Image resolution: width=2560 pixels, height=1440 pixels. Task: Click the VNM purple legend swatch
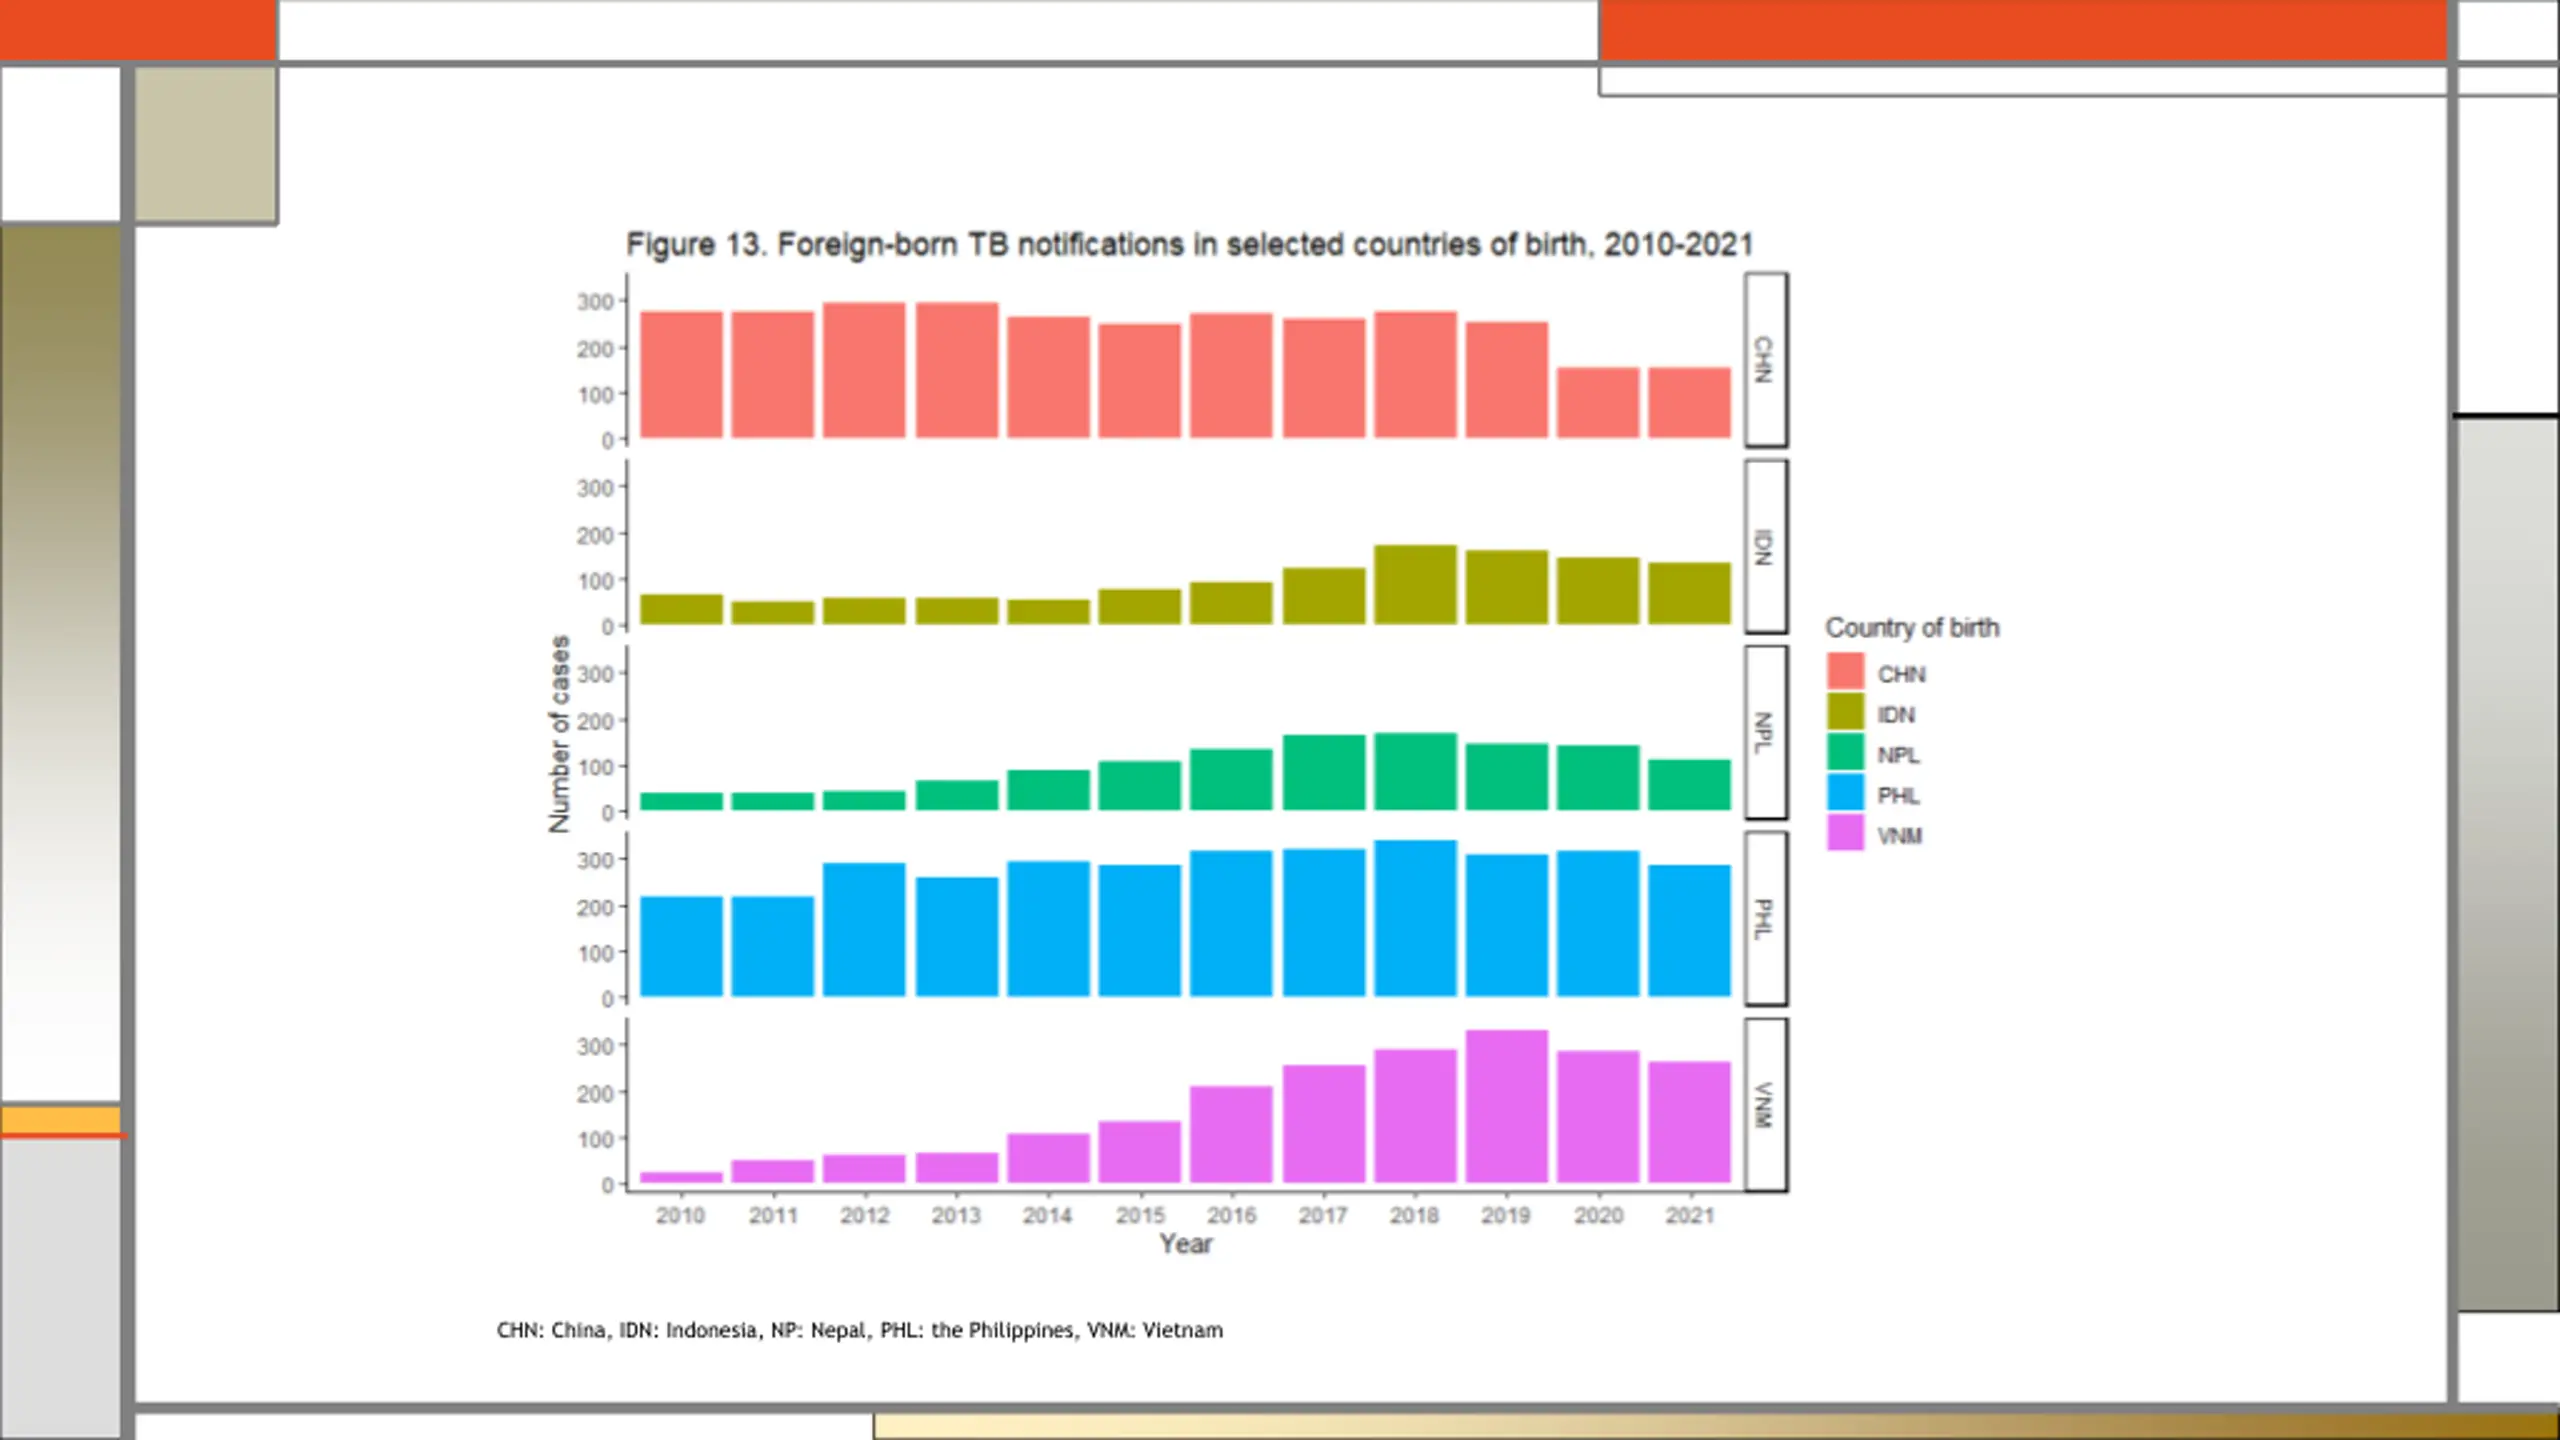1845,833
